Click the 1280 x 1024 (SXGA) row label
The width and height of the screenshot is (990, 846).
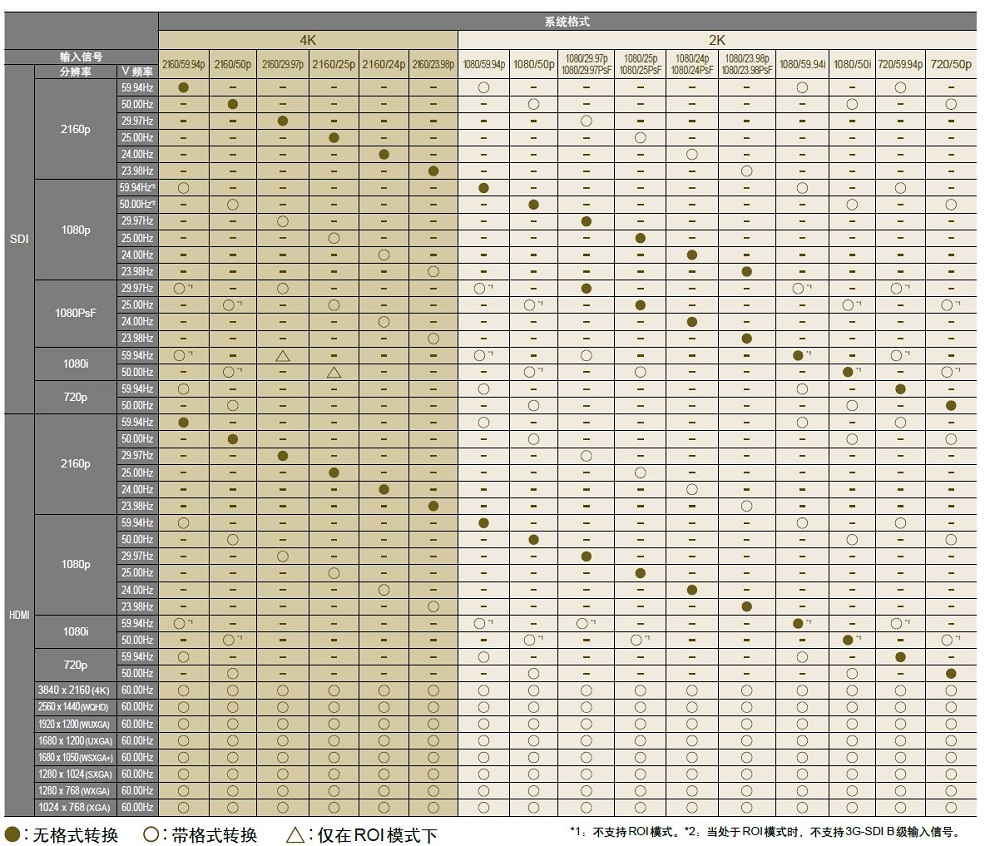pyautogui.click(x=75, y=774)
